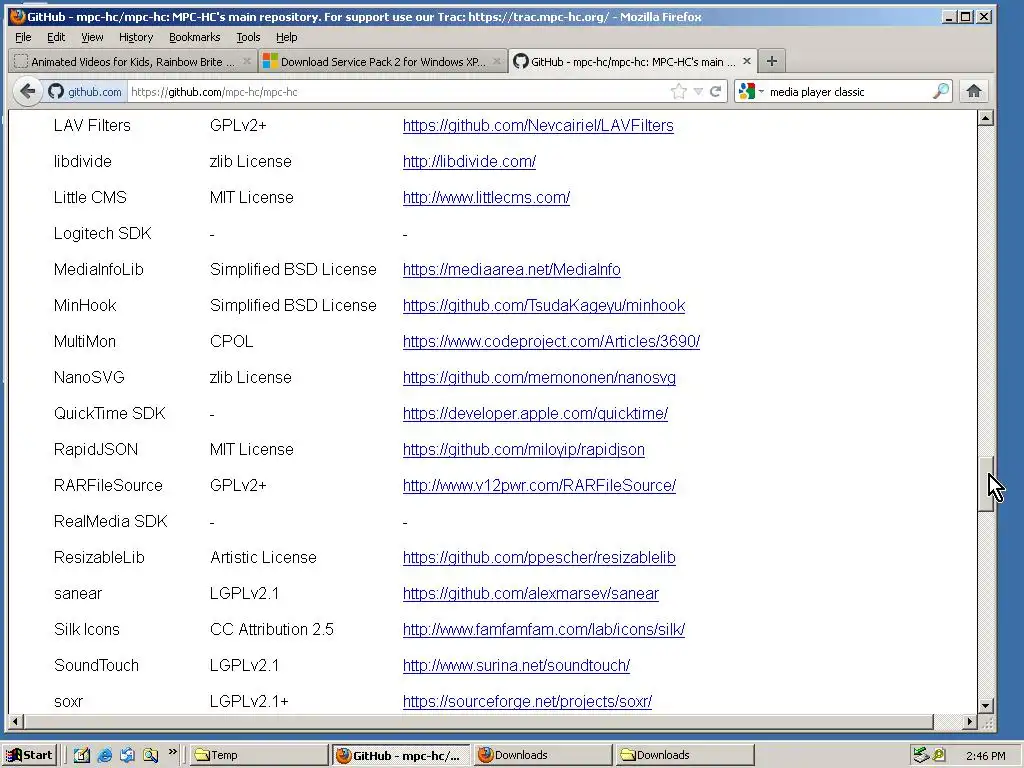This screenshot has width=1024, height=768.
Task: Open the alexmarsev sanear link
Action: click(531, 593)
